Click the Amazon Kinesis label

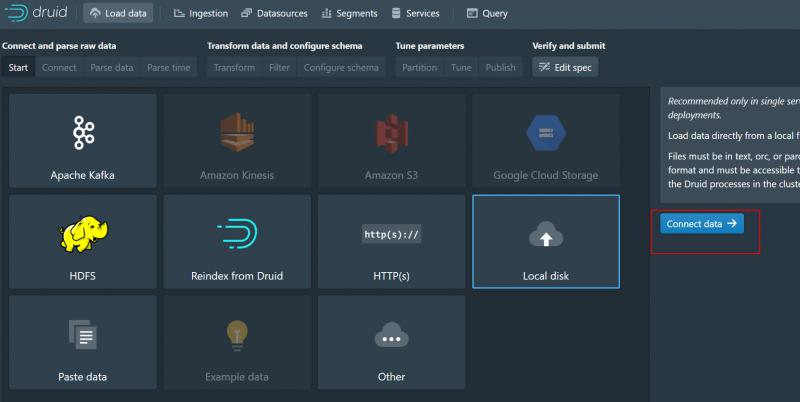pyautogui.click(x=237, y=175)
